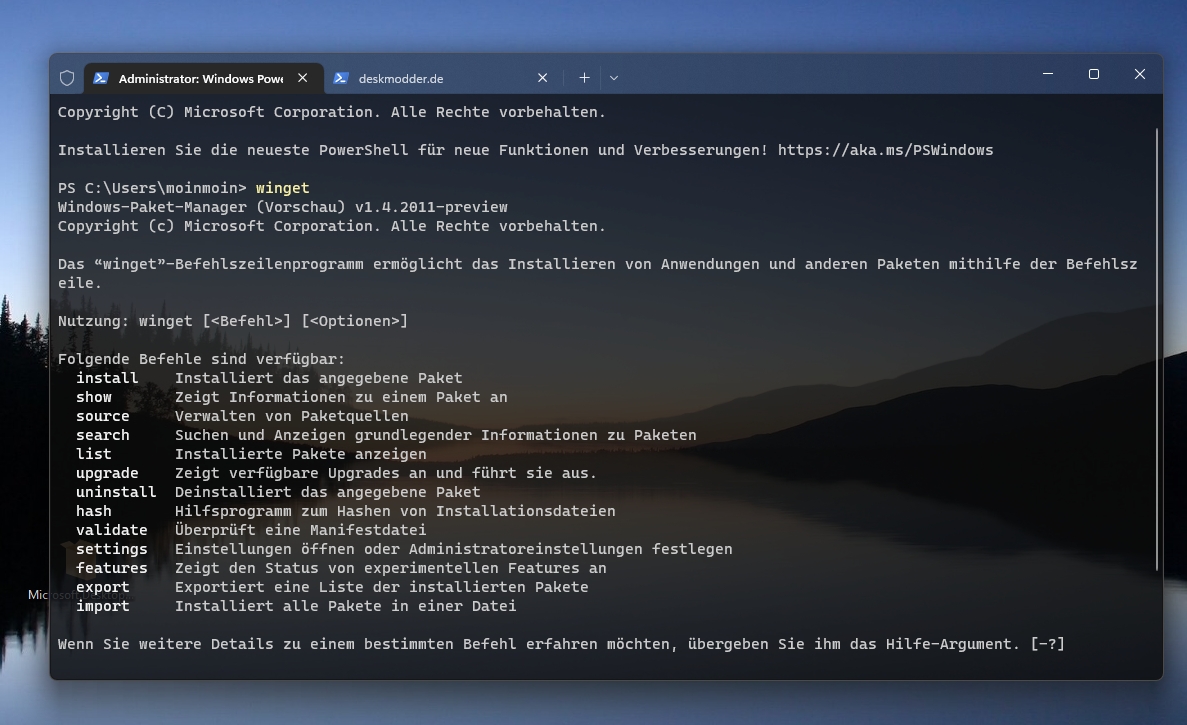Click the 'import' command name
The image size is (1187, 725).
pos(102,605)
